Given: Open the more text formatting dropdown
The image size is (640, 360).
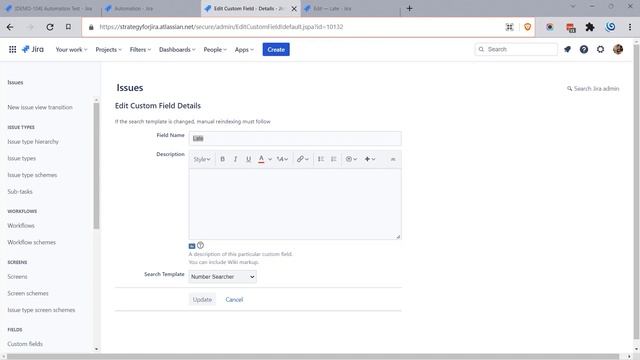Looking at the screenshot, I should click(282, 159).
